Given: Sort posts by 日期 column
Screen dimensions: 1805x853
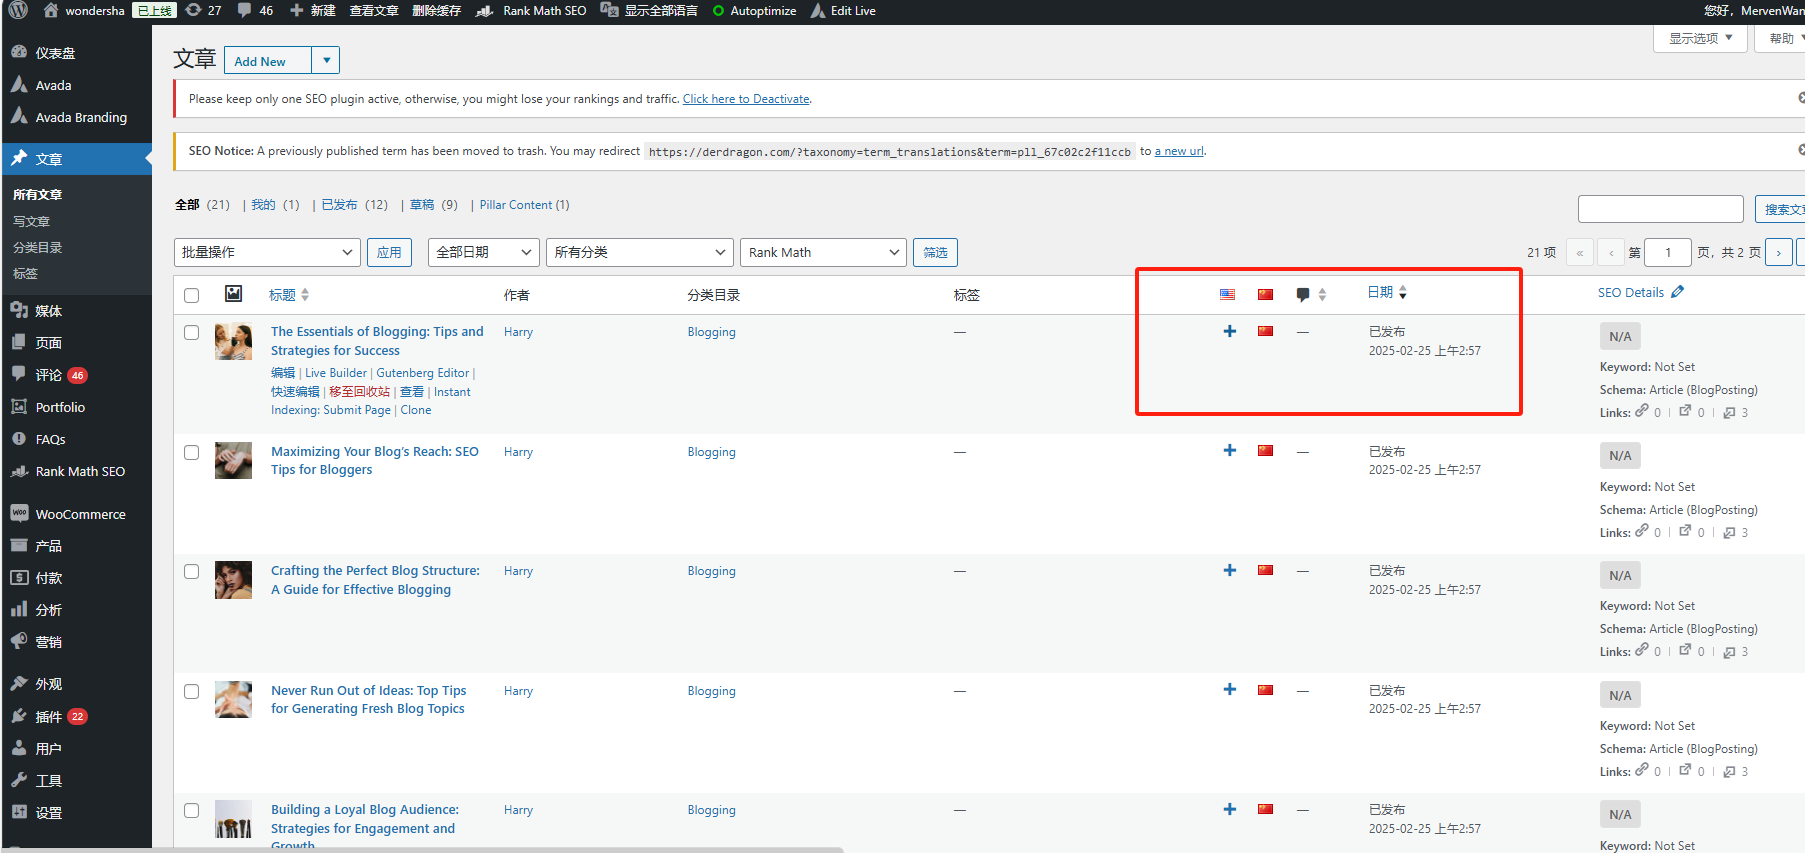Looking at the screenshot, I should pos(1387,292).
